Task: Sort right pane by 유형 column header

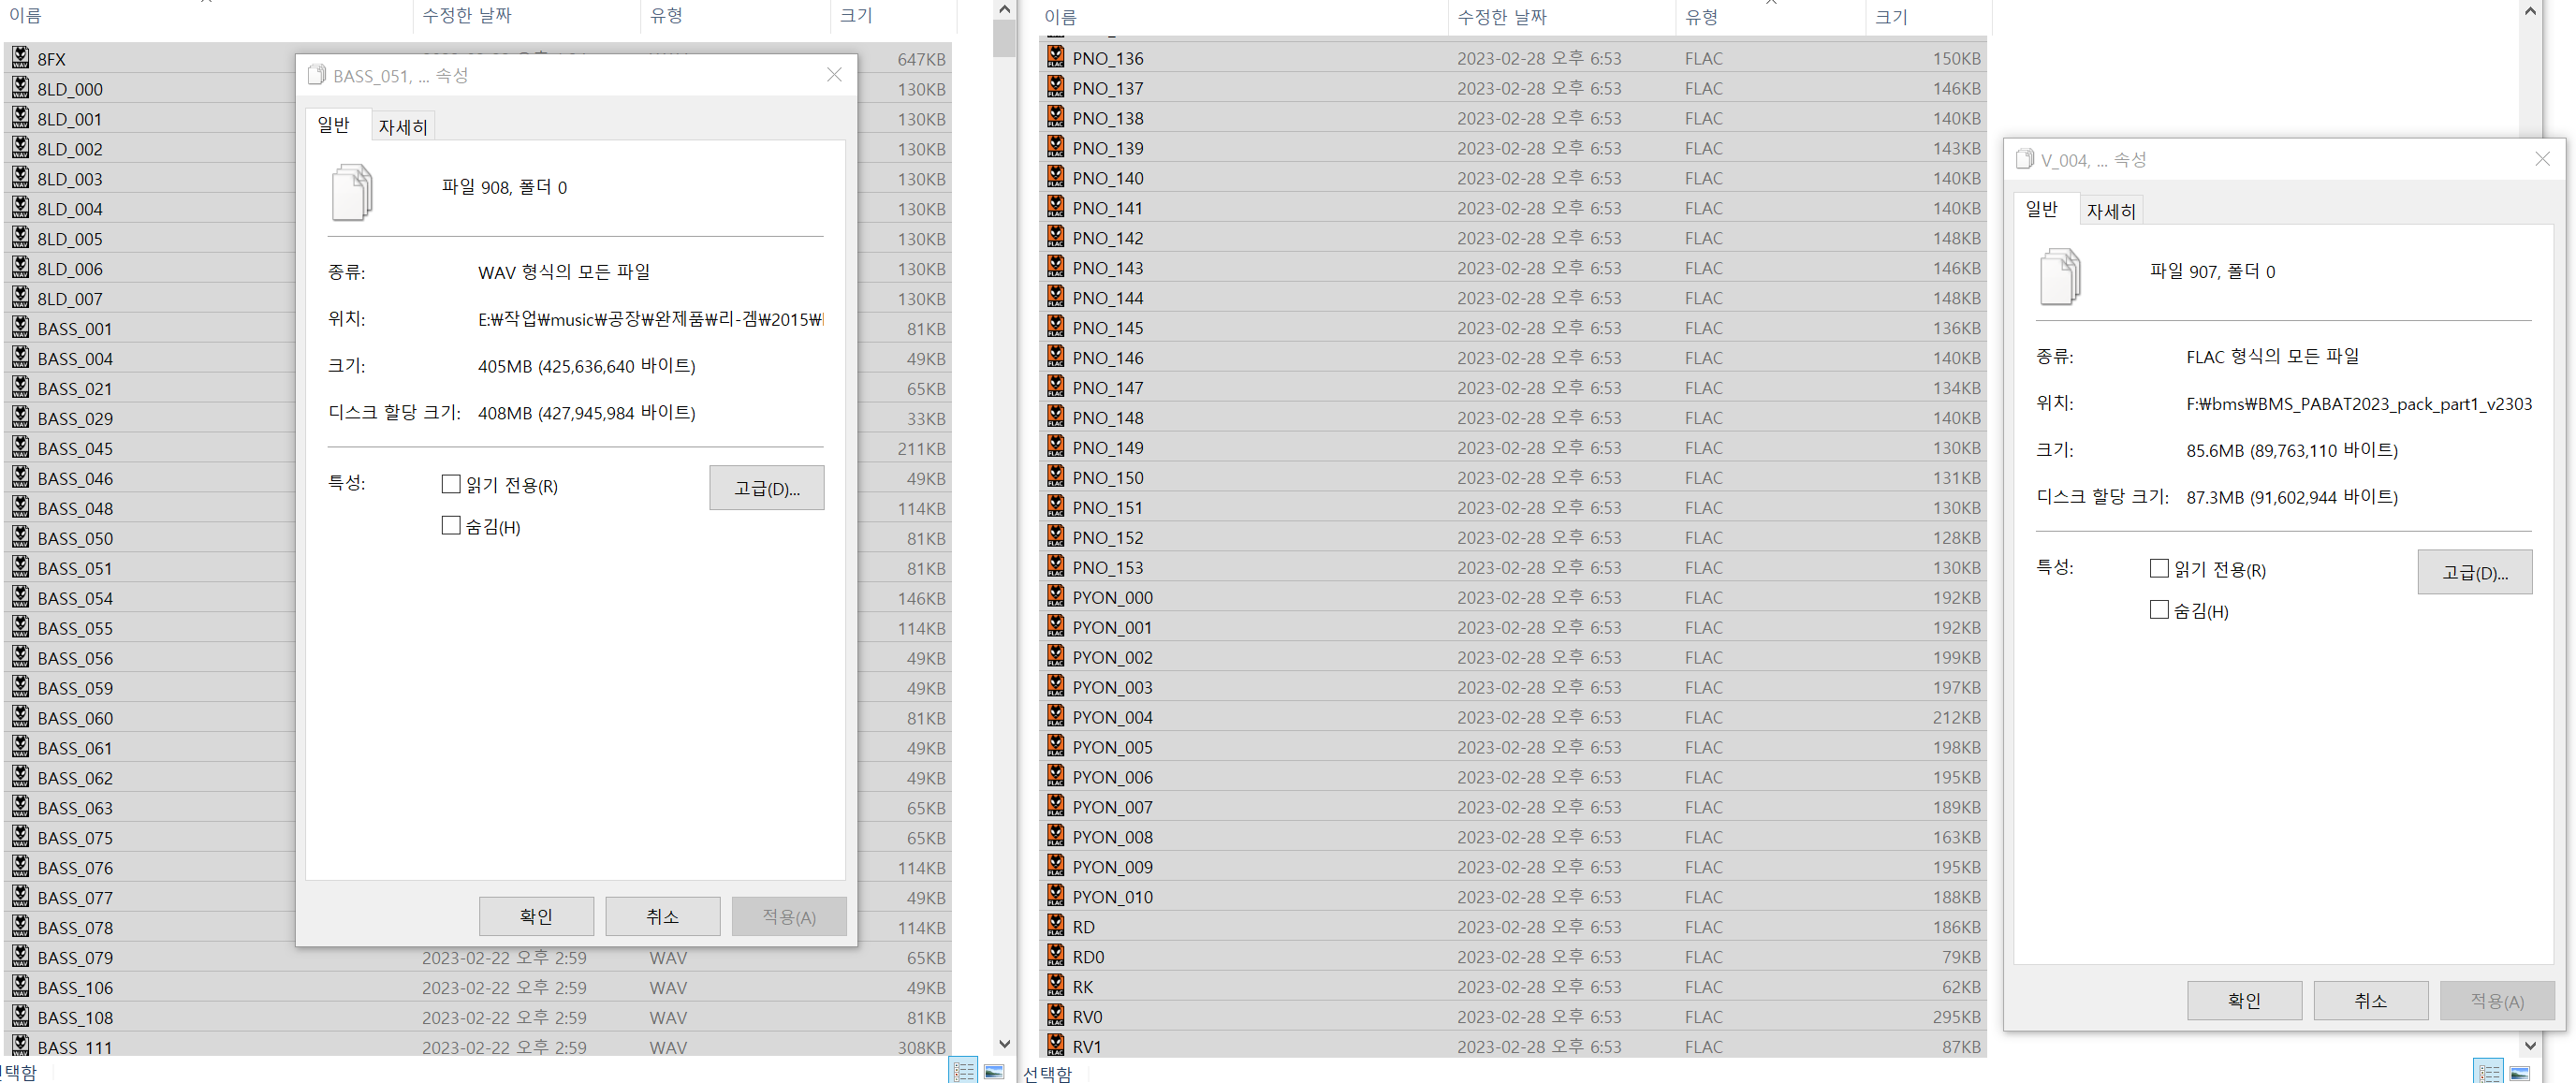Action: pos(1701,17)
